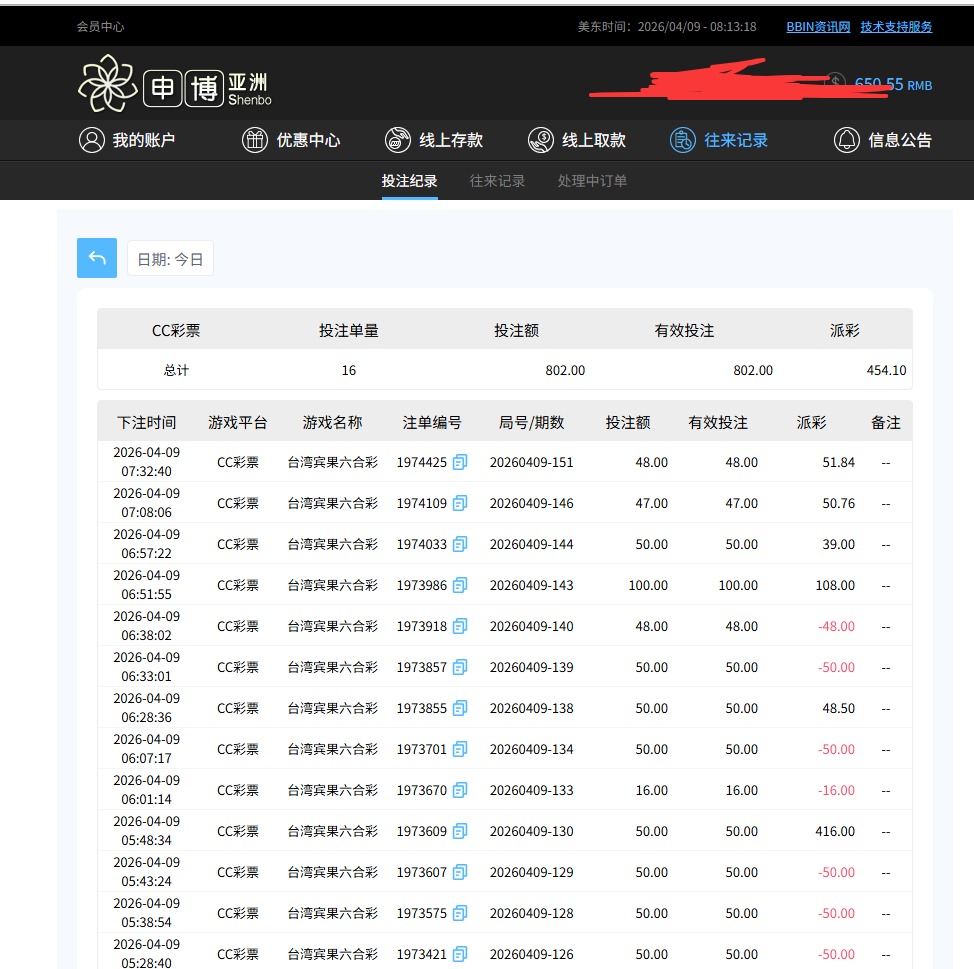Copy bet order number 1973986
Image resolution: width=974 pixels, height=969 pixels.
pyautogui.click(x=460, y=585)
